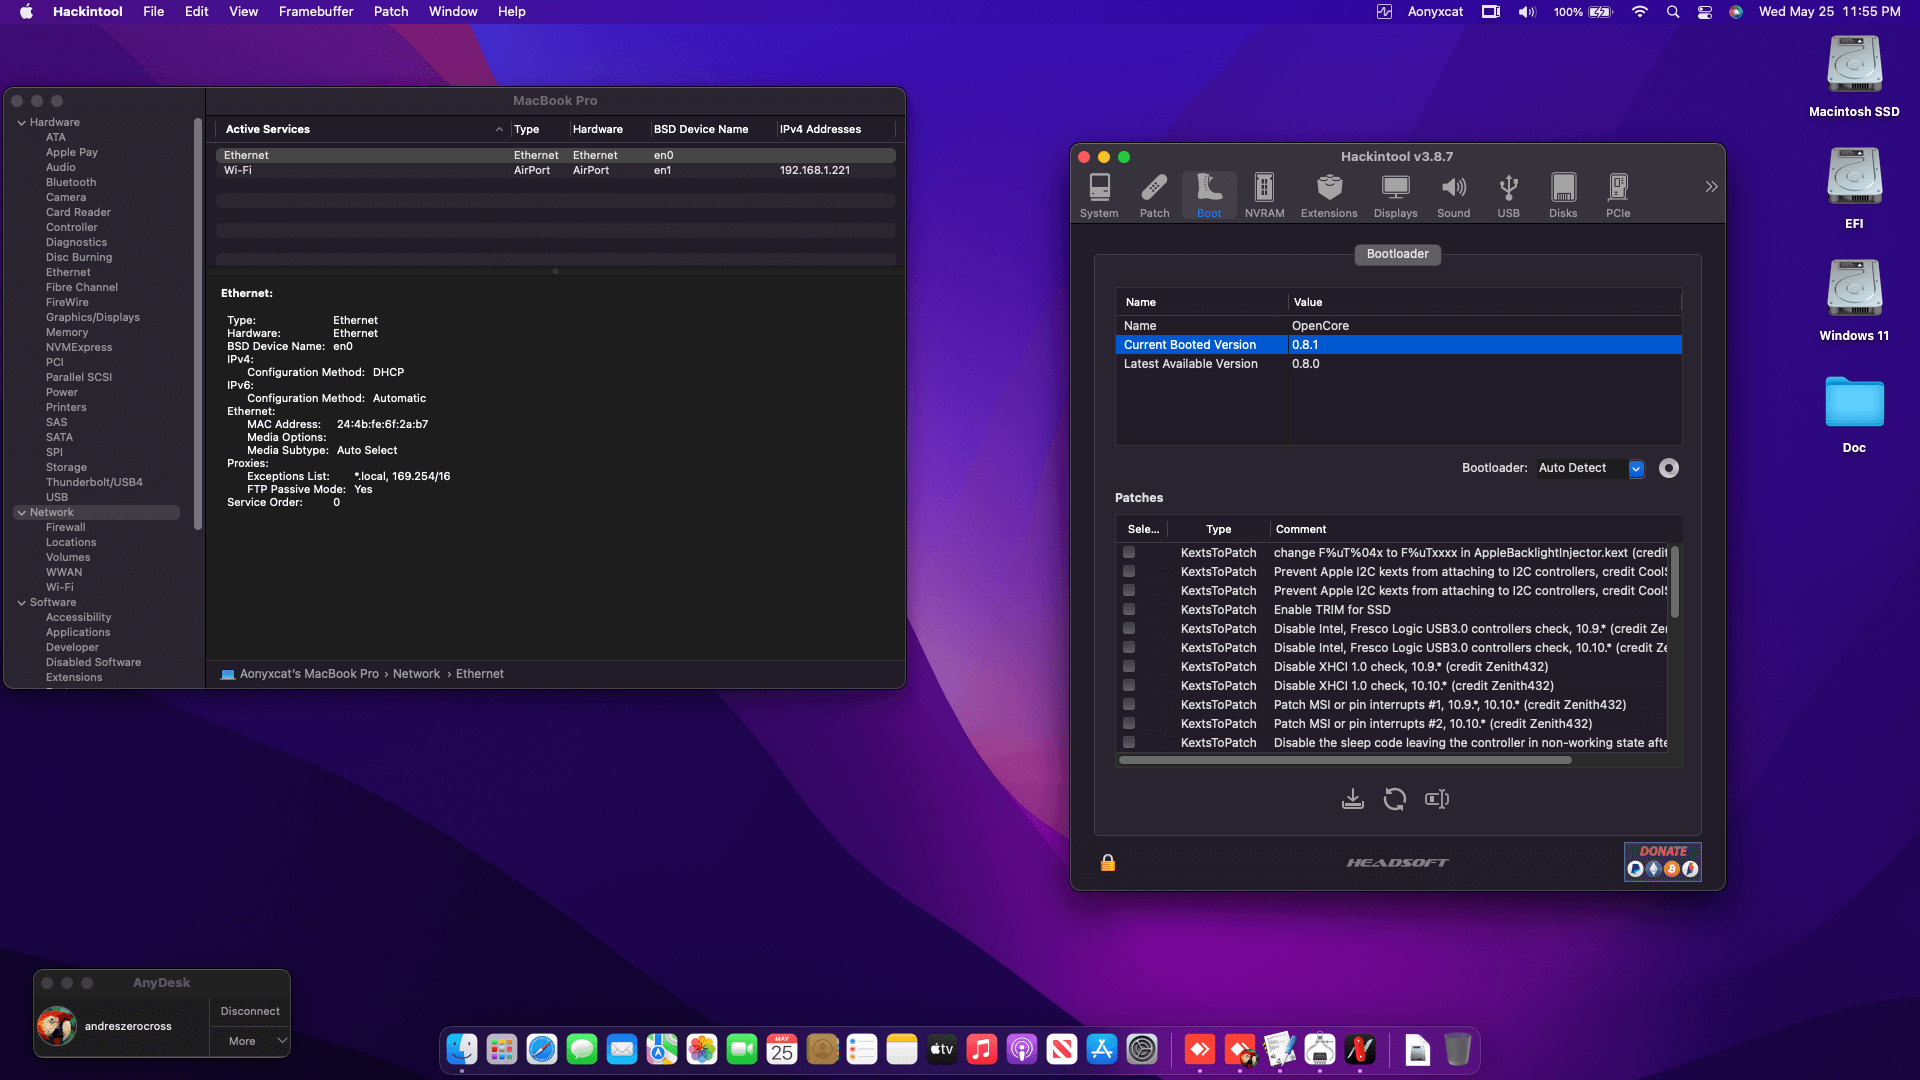The width and height of the screenshot is (1920, 1080).
Task: Collapse the Software section in sidebar
Action: [21, 602]
